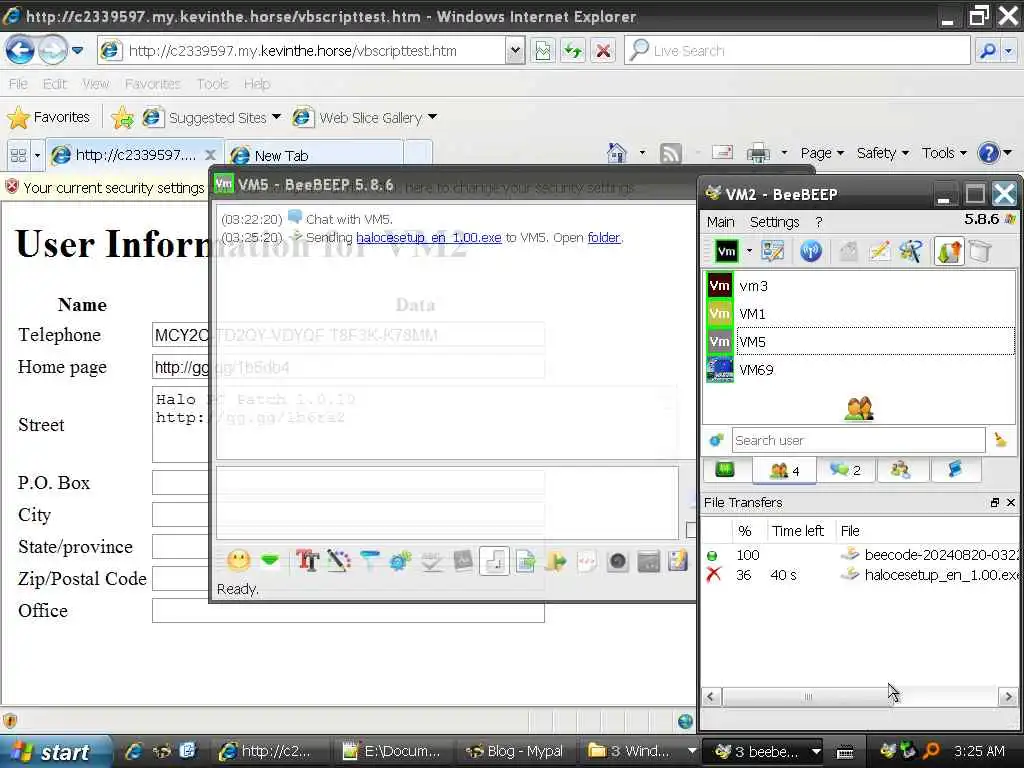Viewport: 1024px width, 768px height.
Task: Open chat settings blue gear icon
Action: click(x=400, y=560)
